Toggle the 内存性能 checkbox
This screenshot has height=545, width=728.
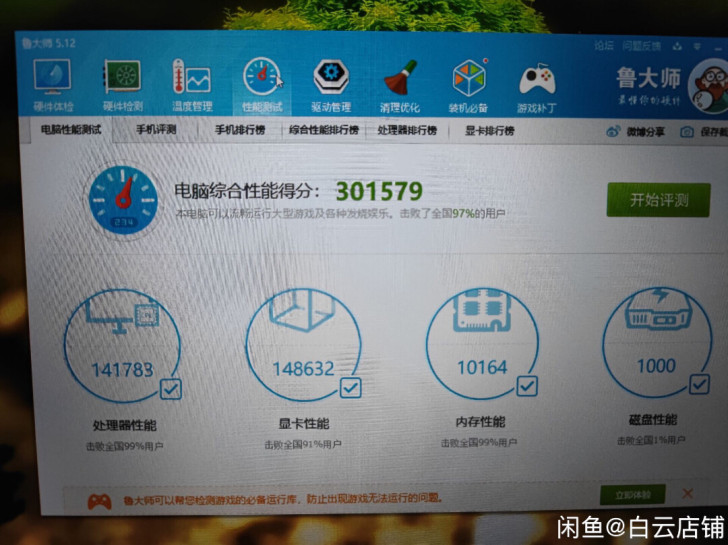(527, 385)
